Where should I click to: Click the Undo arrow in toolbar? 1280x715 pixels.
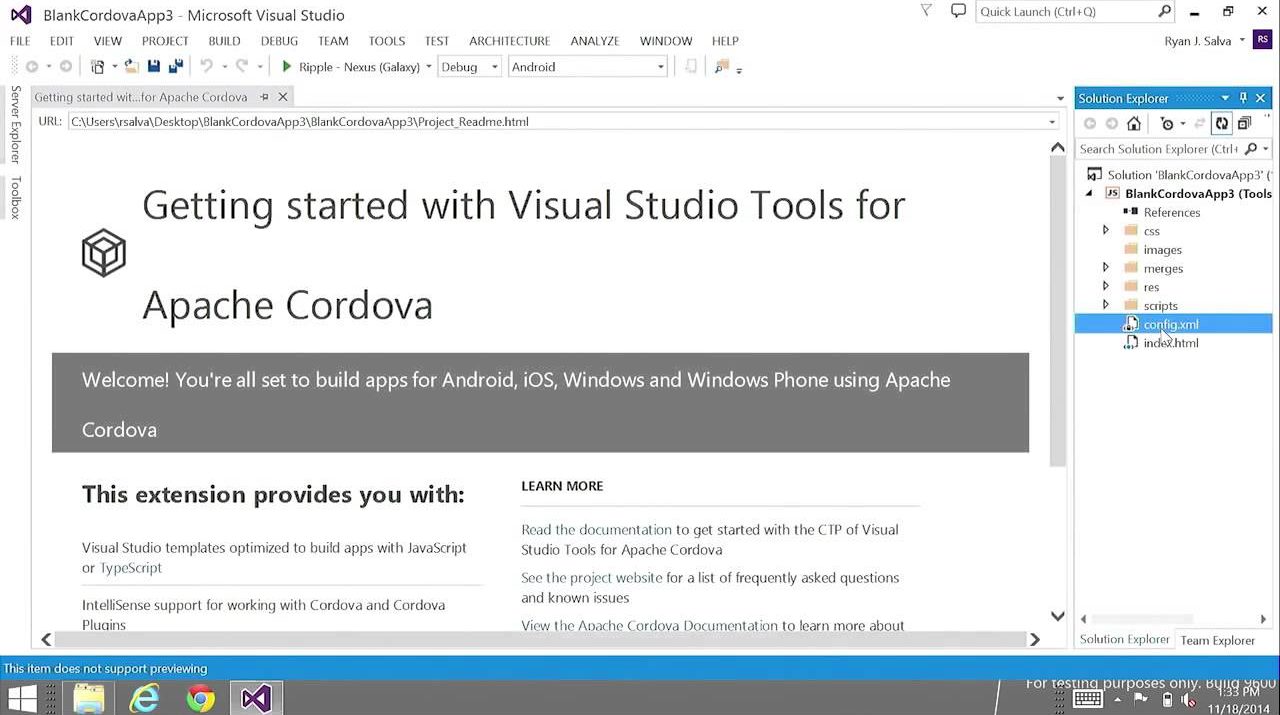tap(206, 67)
